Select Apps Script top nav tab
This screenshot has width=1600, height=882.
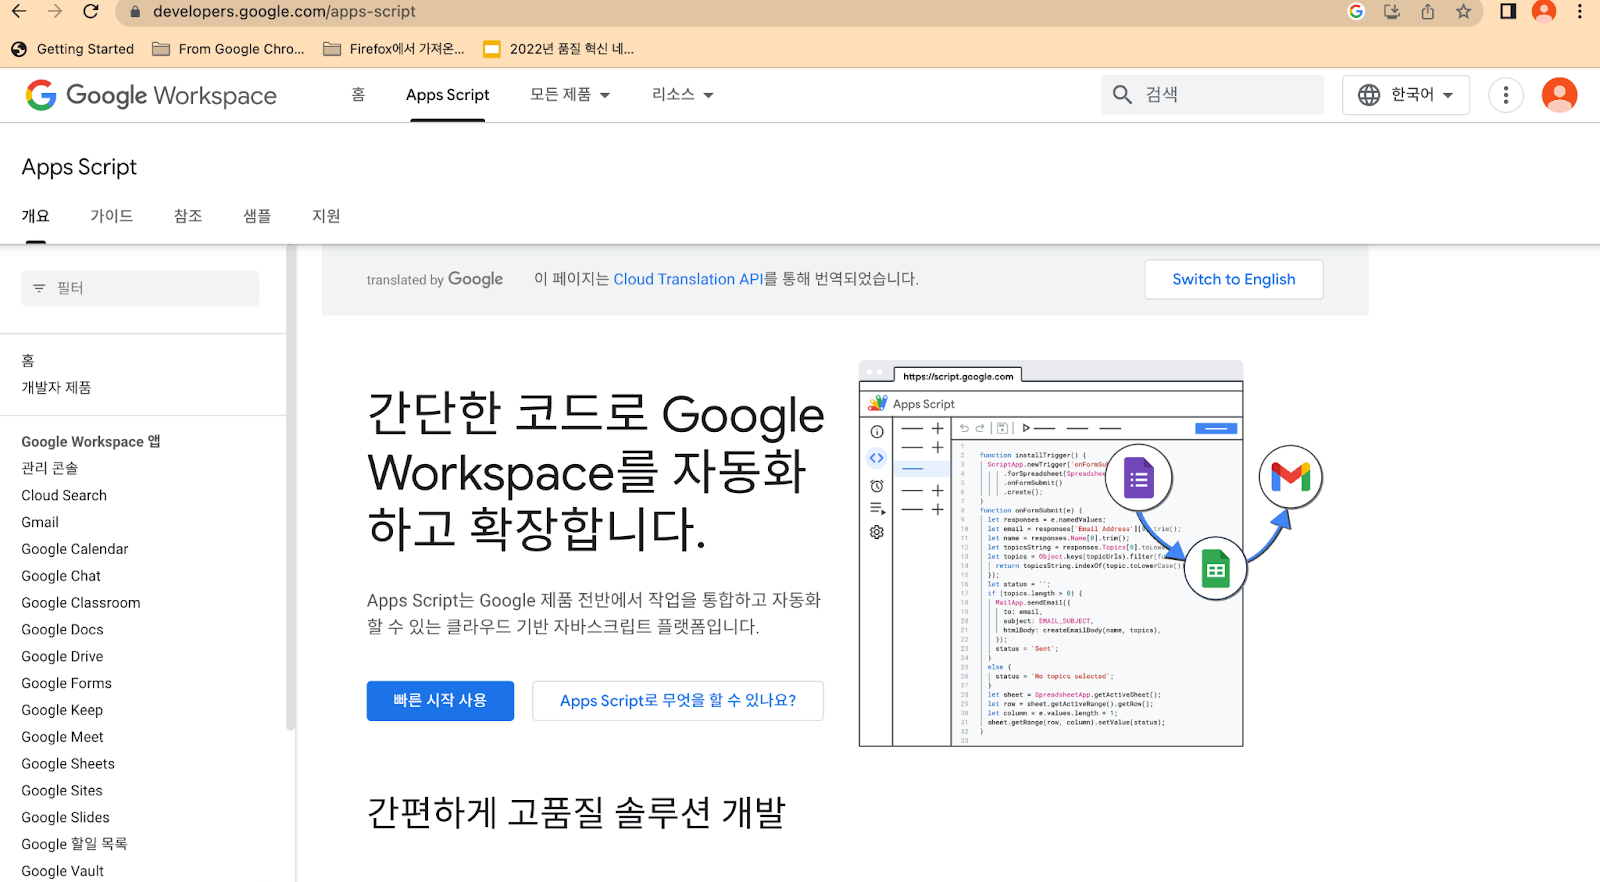(447, 95)
